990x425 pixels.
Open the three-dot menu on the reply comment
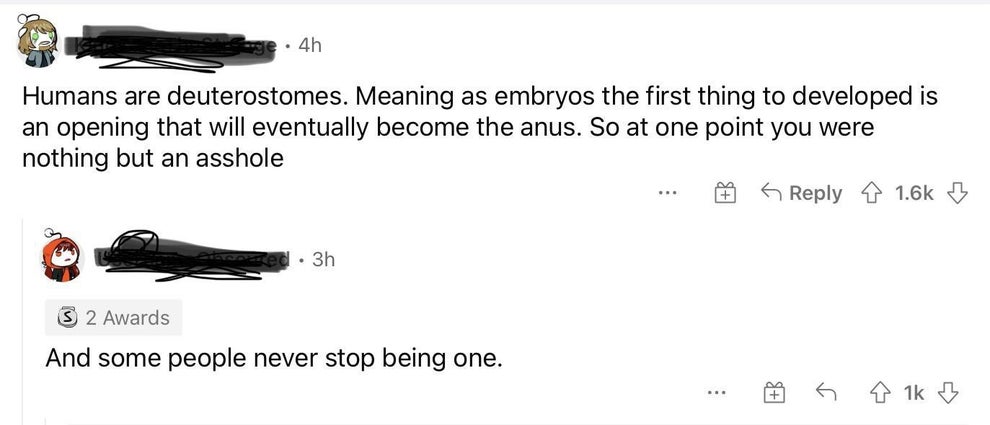pyautogui.click(x=715, y=394)
